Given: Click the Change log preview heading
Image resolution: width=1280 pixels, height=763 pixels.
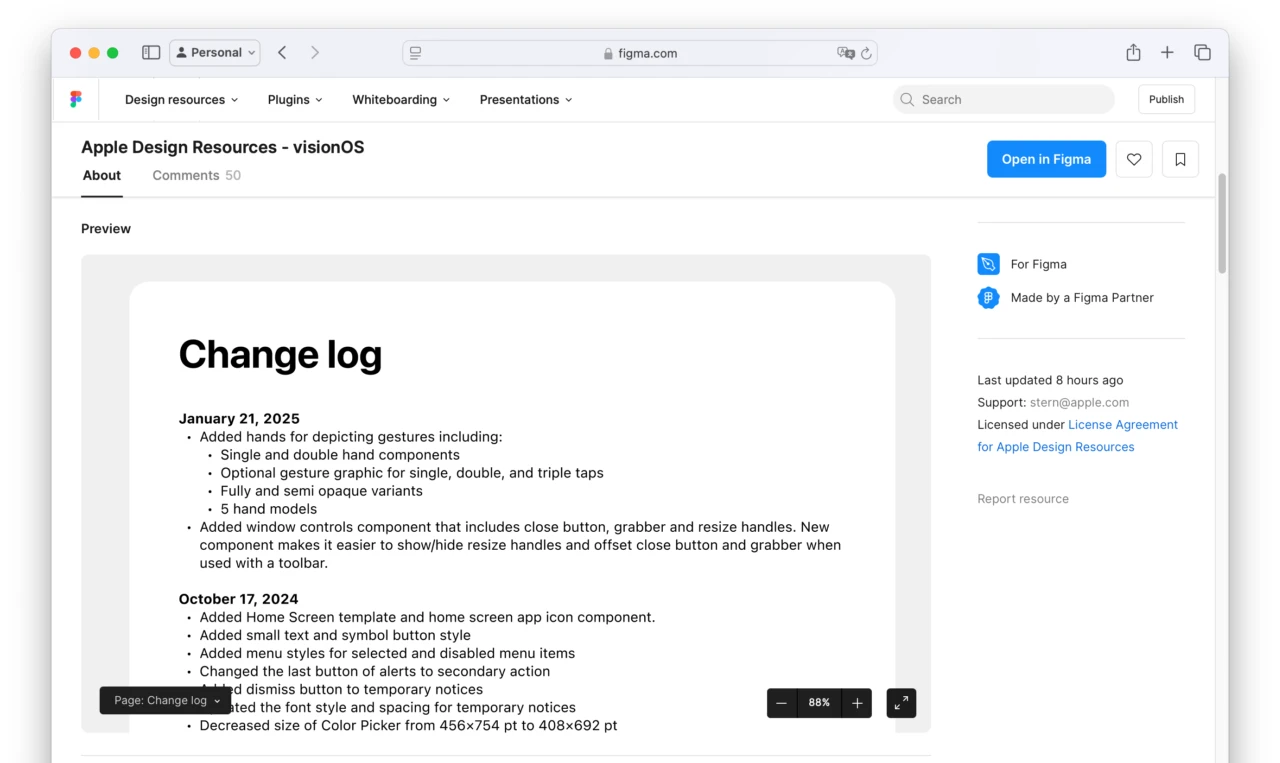Looking at the screenshot, I should (x=280, y=354).
